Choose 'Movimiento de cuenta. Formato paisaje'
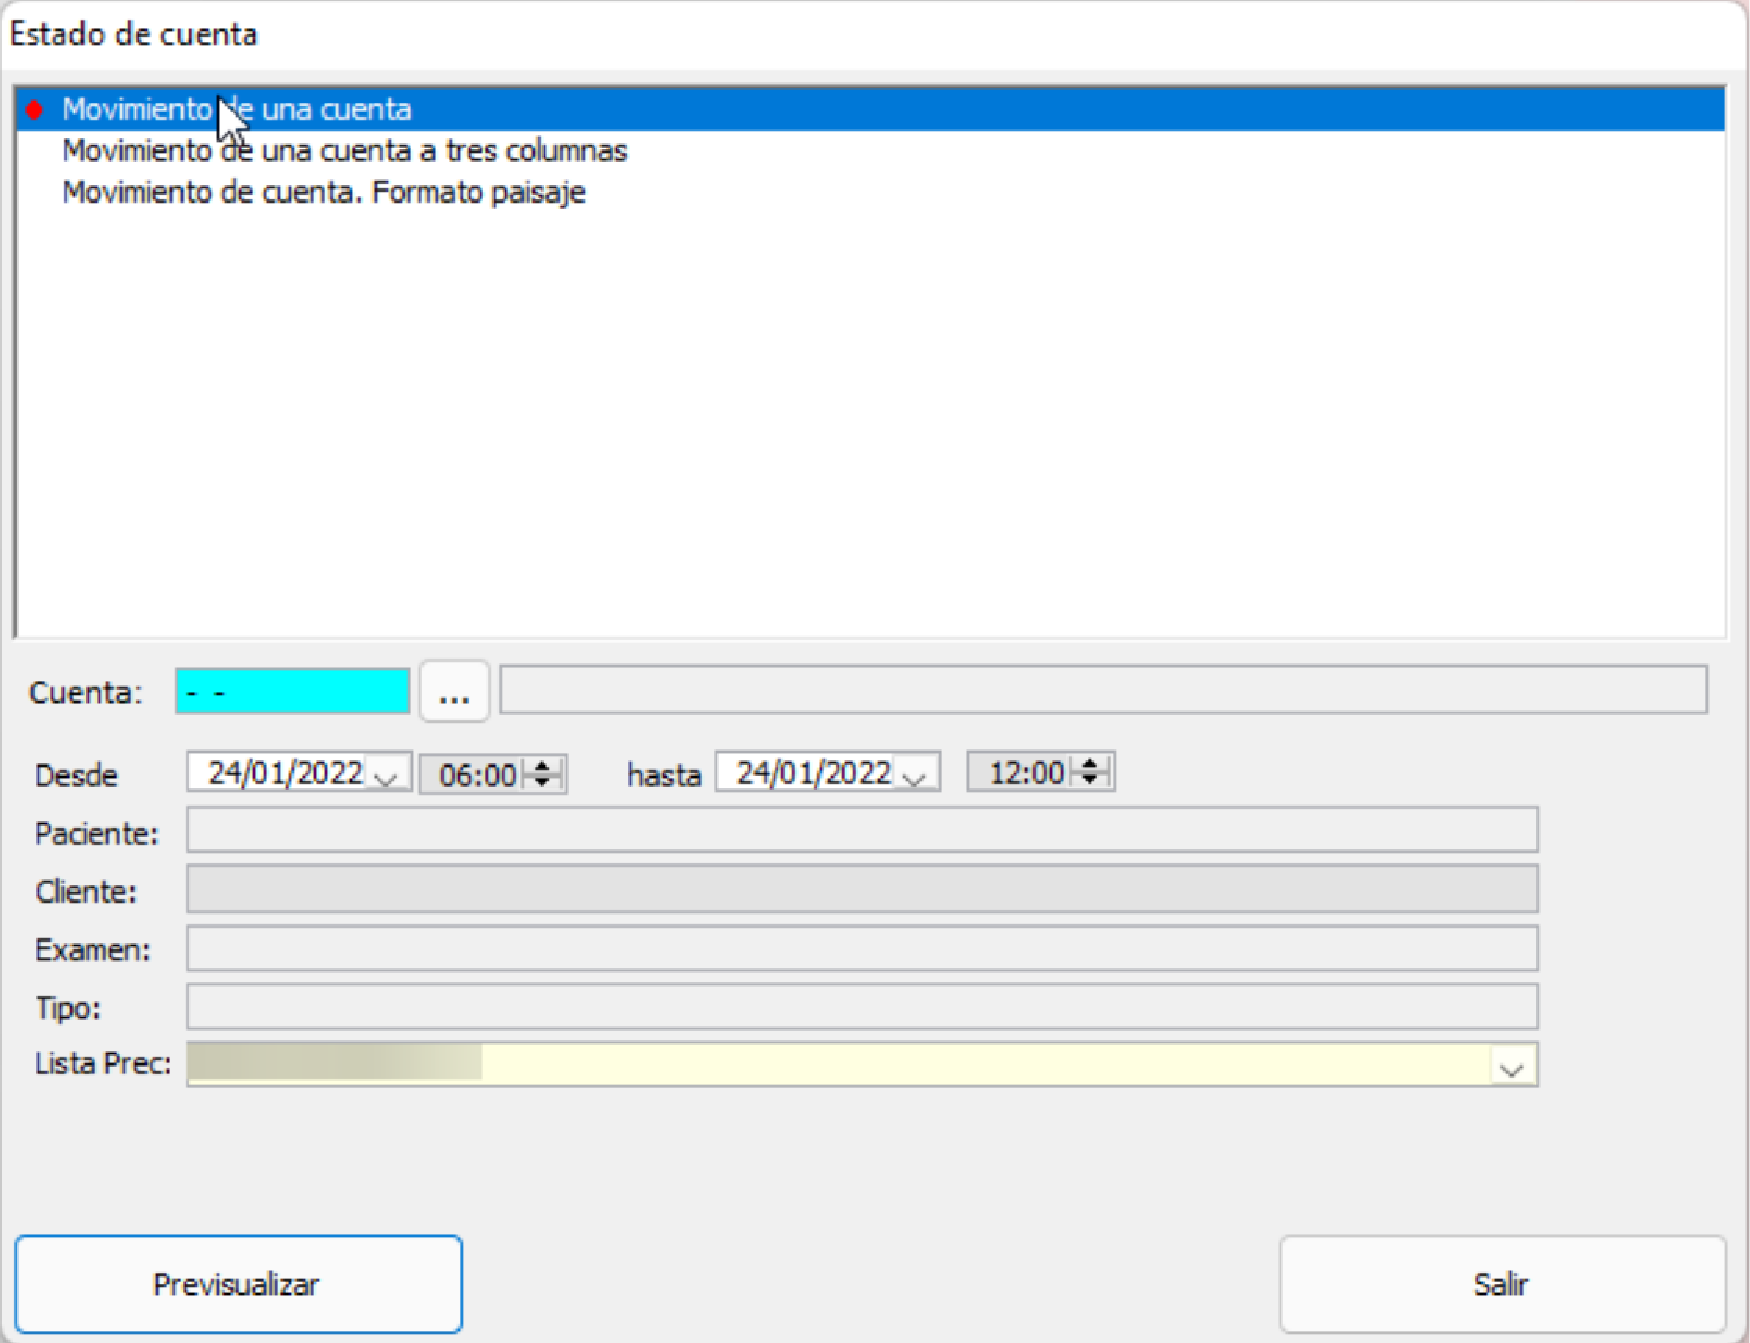Viewport: 1750px width, 1343px height. click(323, 192)
